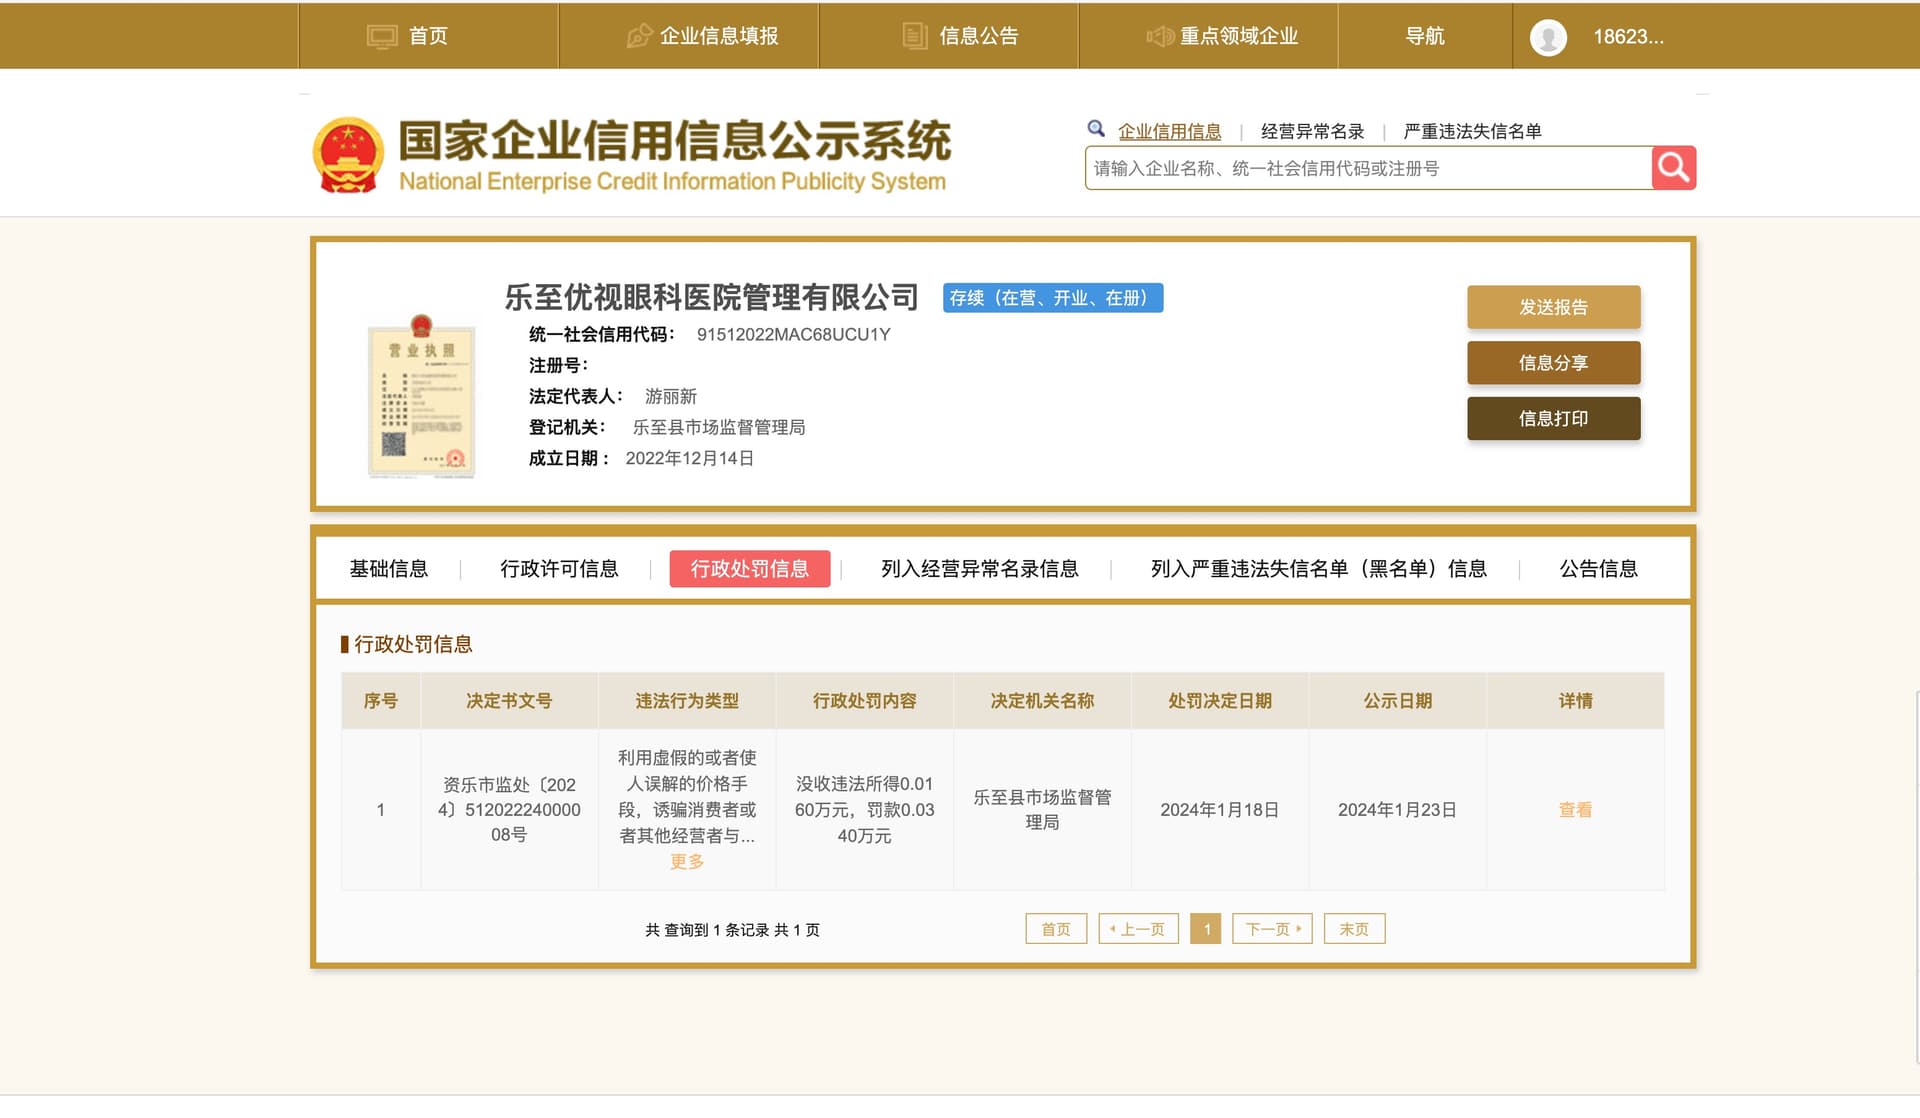Click the orange magnifier search button
1920x1118 pixels.
pyautogui.click(x=1672, y=167)
